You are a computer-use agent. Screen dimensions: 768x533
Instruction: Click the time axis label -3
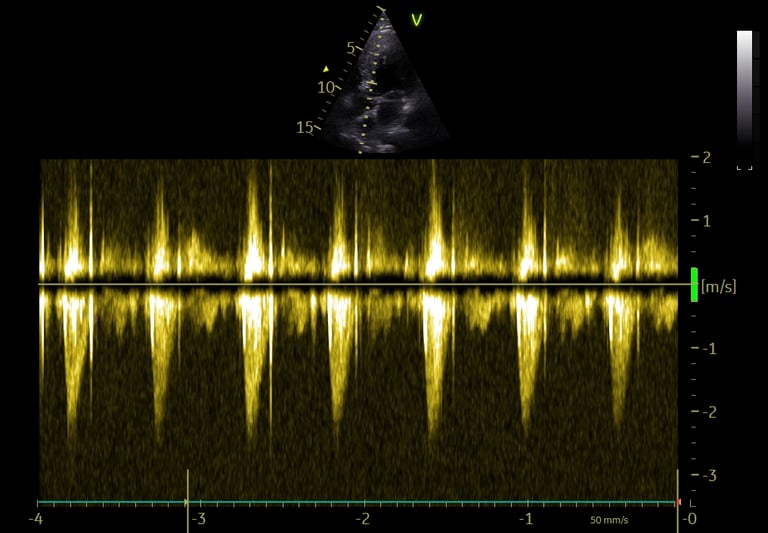198,519
